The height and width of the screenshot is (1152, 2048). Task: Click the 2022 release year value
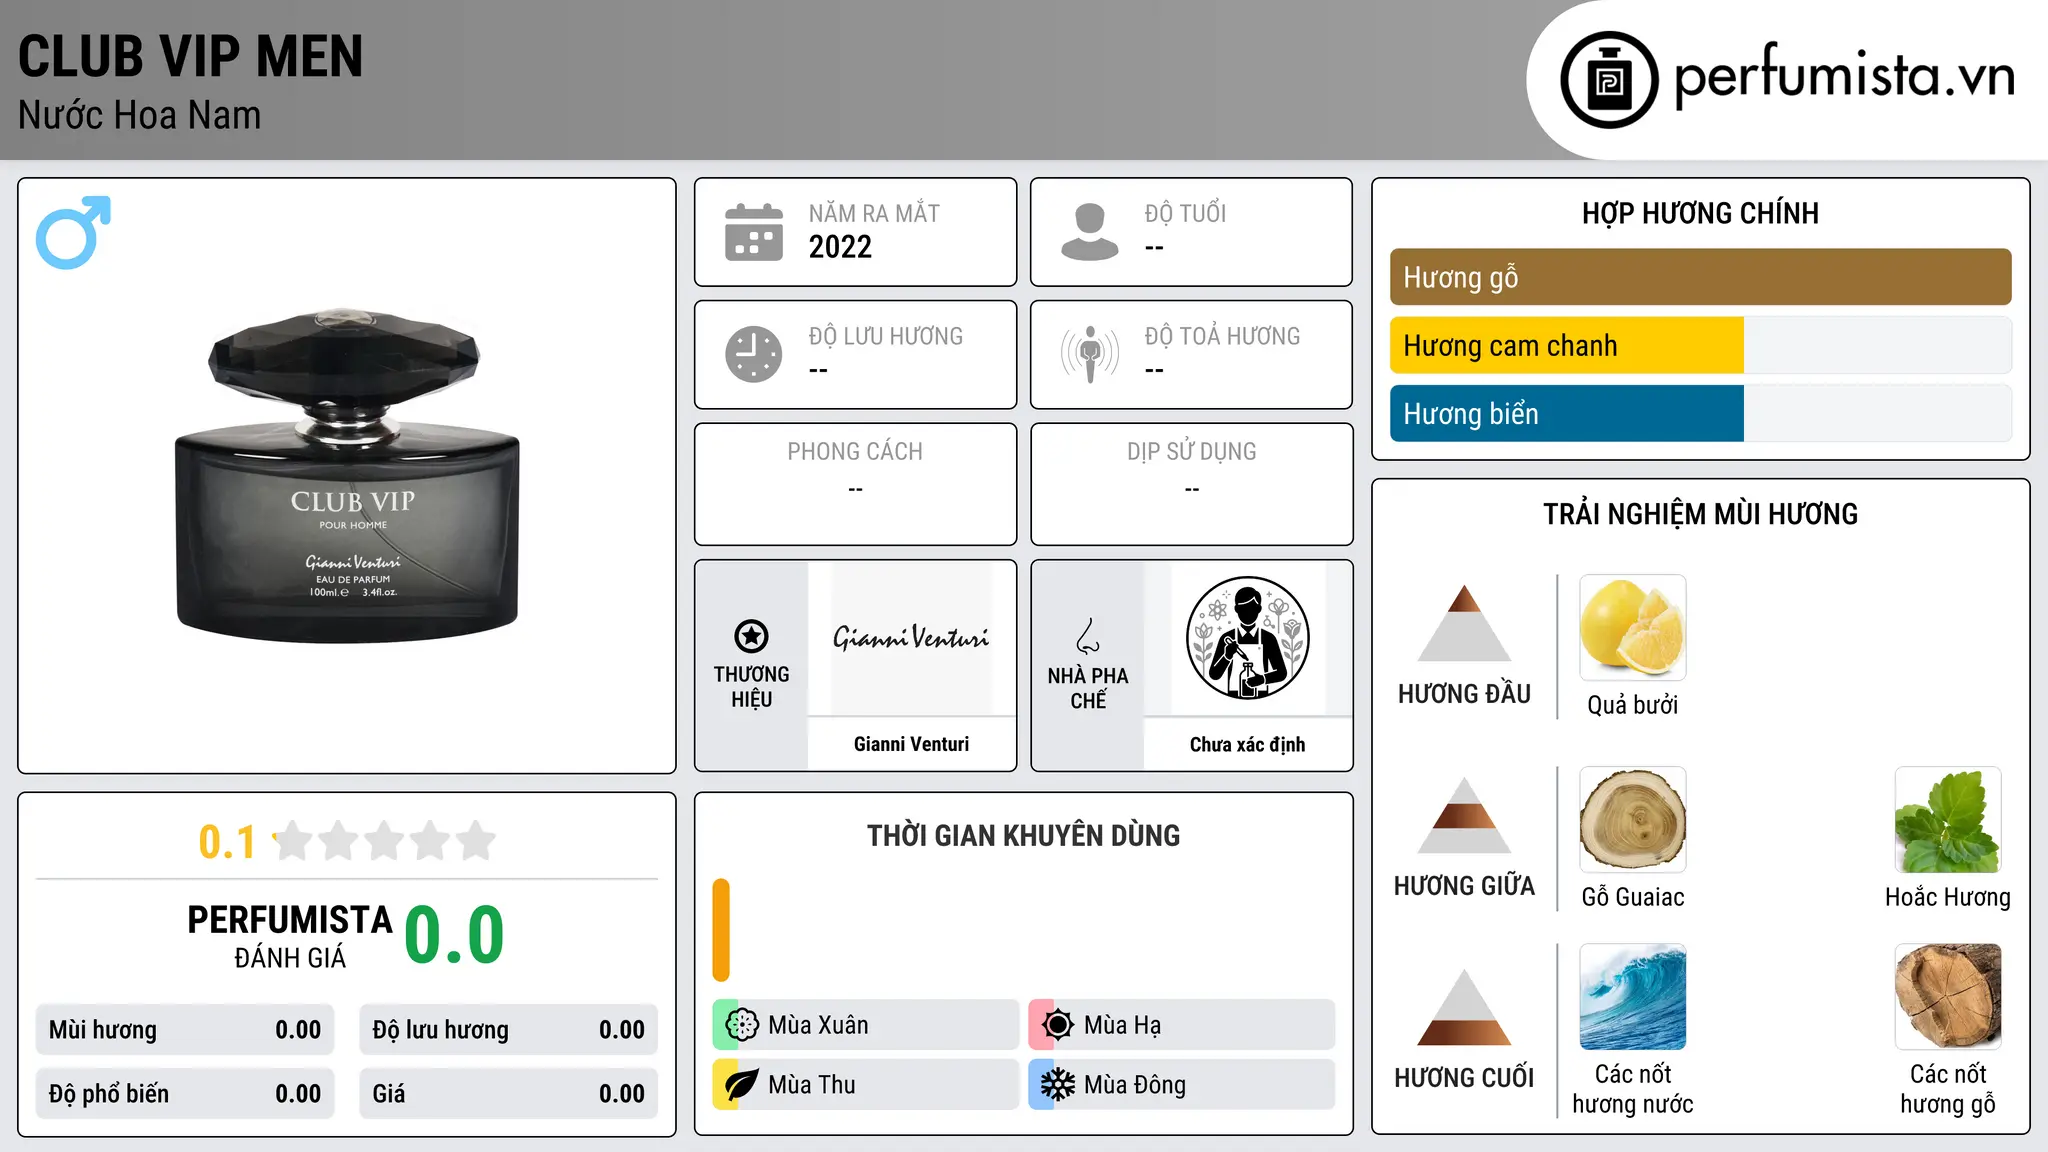pyautogui.click(x=840, y=247)
